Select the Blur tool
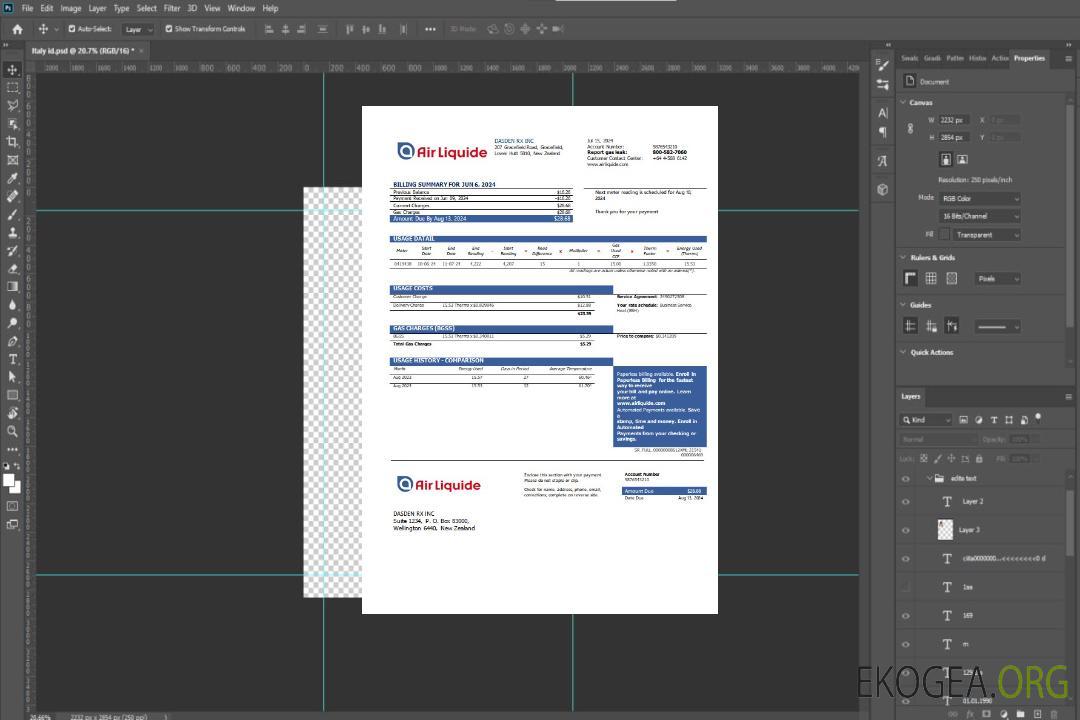The image size is (1080, 720). coord(12,305)
